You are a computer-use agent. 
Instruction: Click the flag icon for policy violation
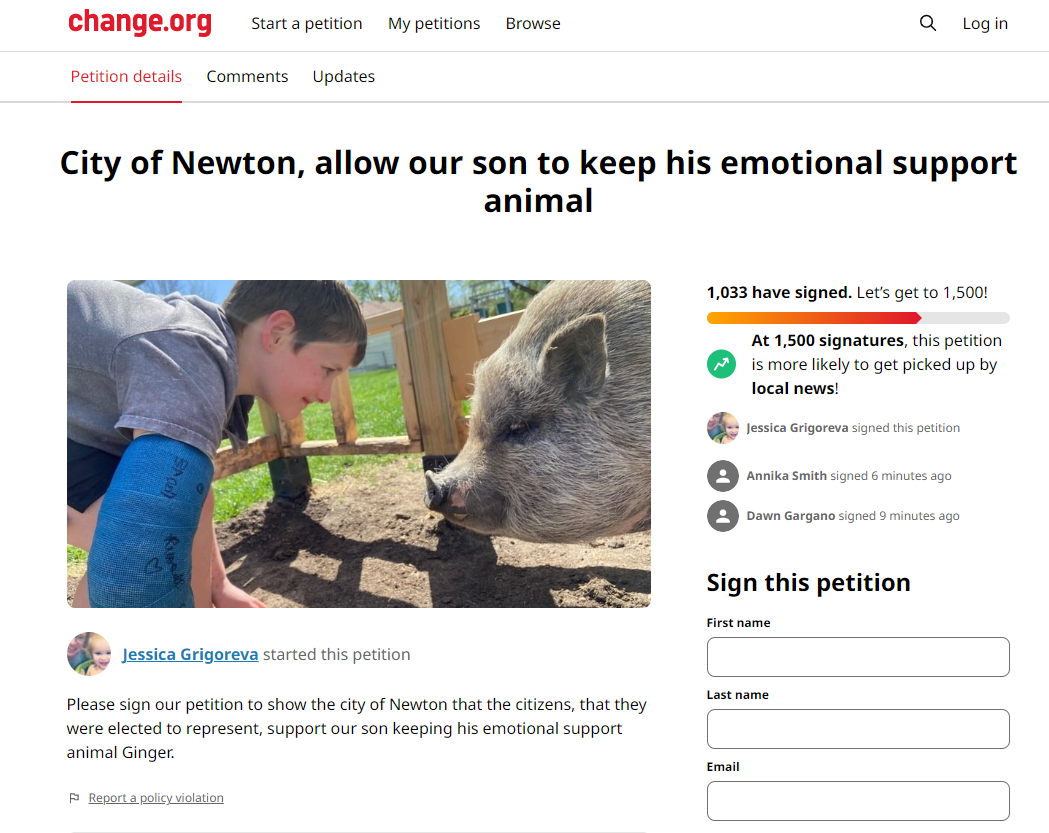[x=74, y=798]
